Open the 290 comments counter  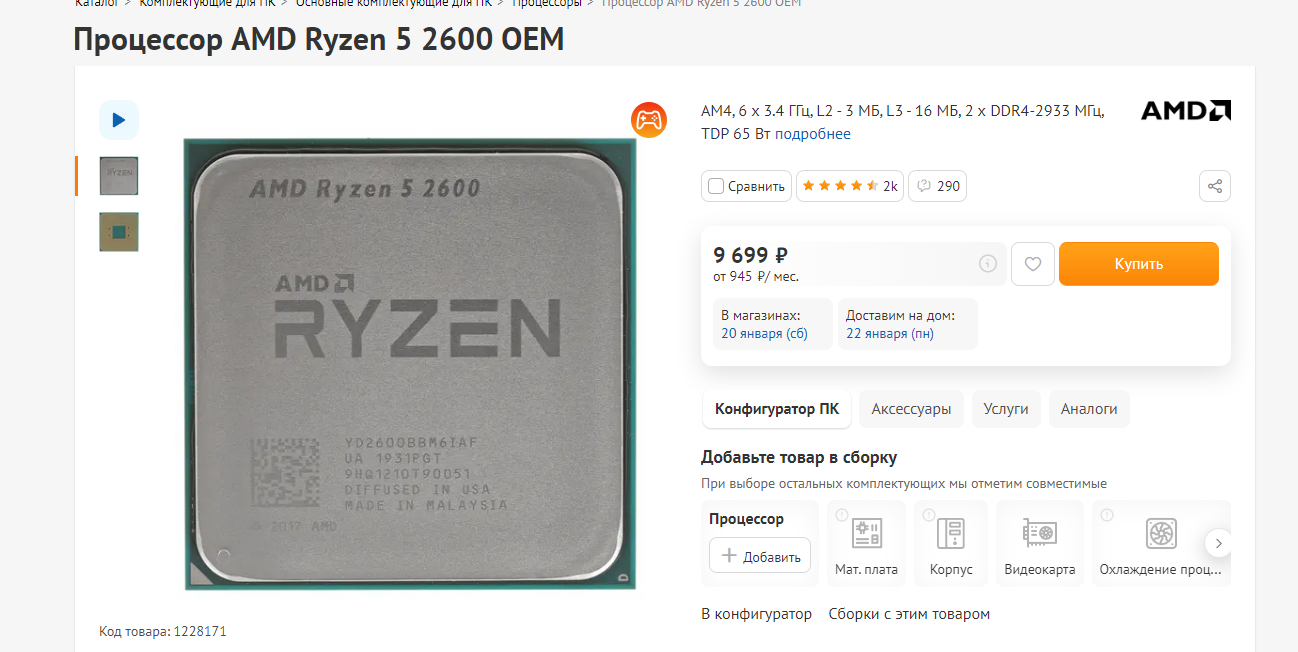938,186
